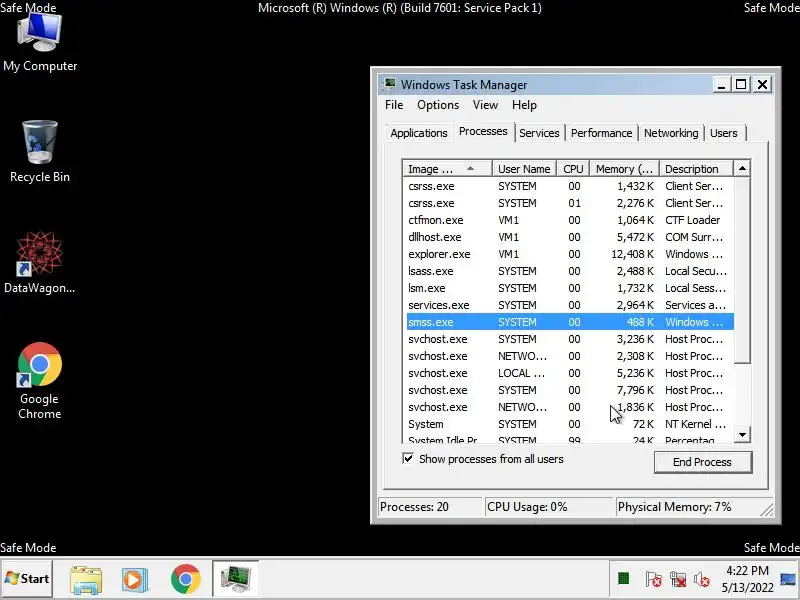This screenshot has height=600, width=800.
Task: Switch to the Performance tab
Action: tap(602, 133)
